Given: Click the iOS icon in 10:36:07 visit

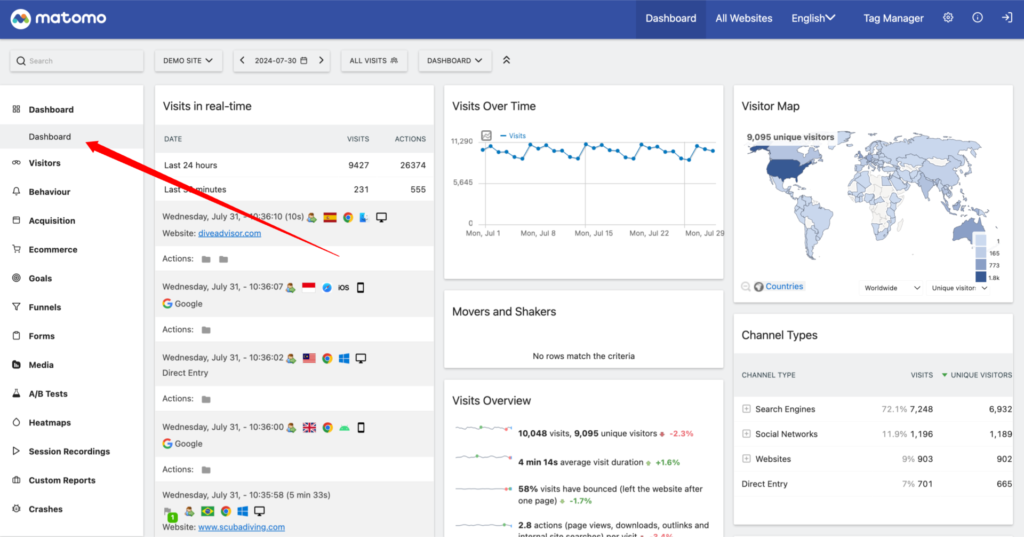Looking at the screenshot, I should 344,287.
